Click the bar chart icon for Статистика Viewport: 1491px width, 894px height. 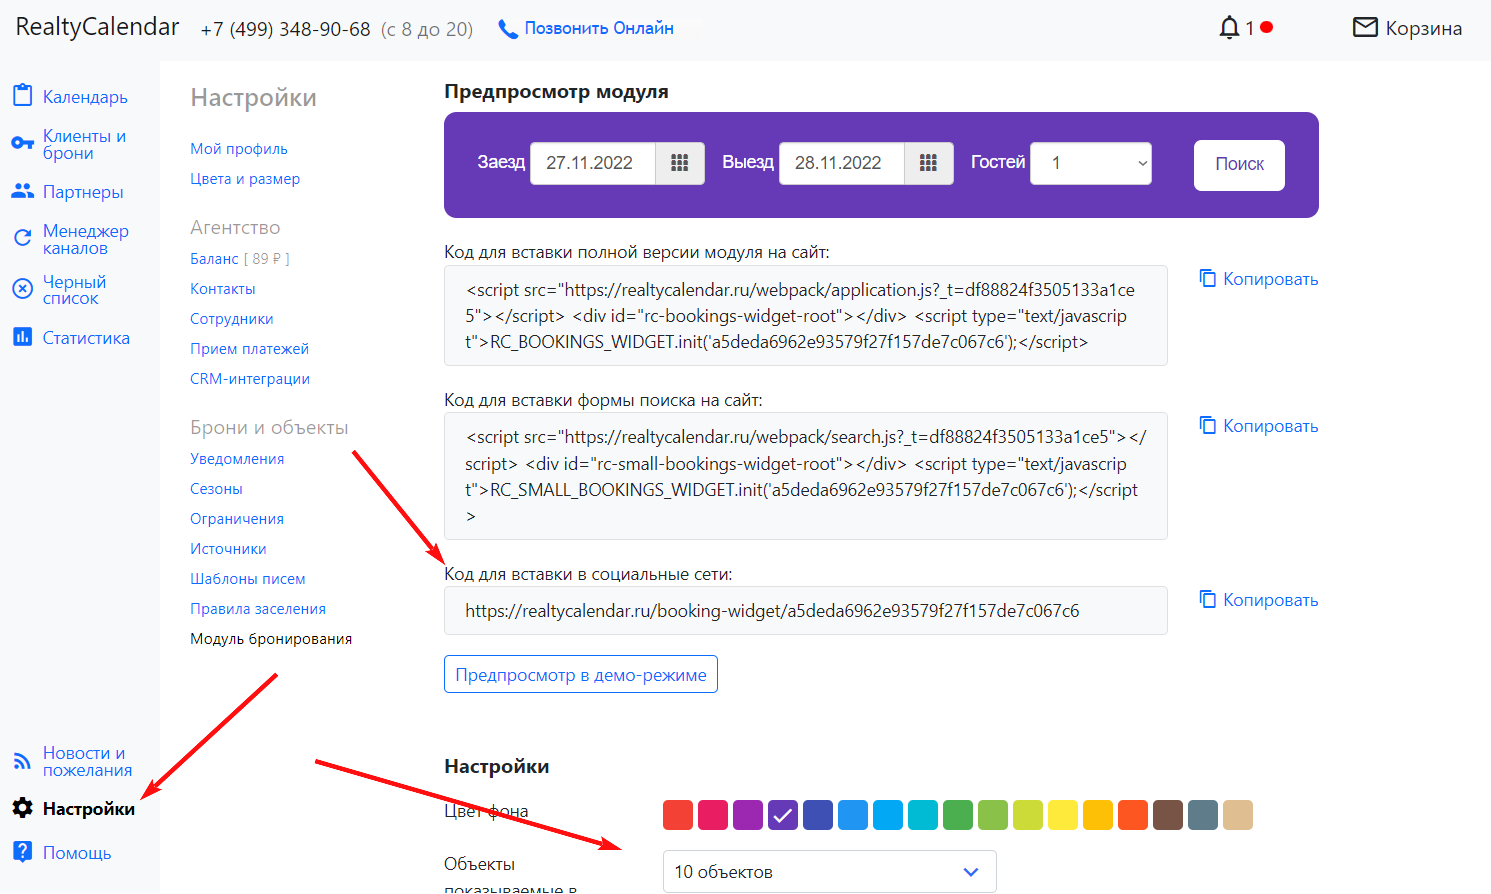(x=22, y=337)
